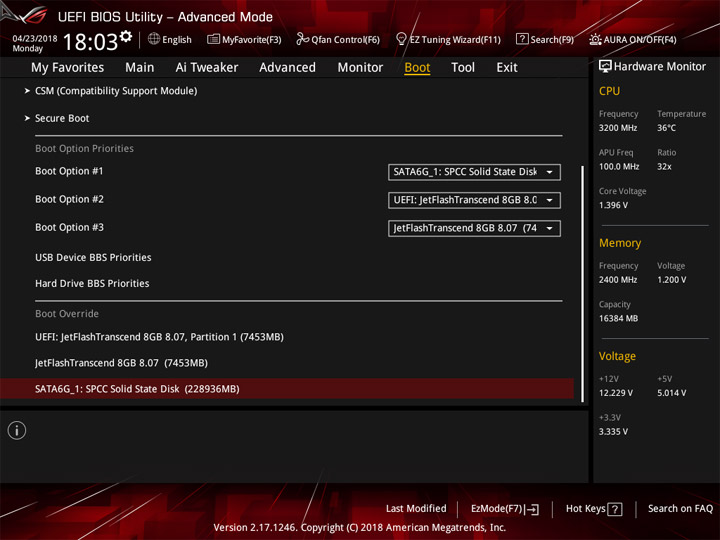The height and width of the screenshot is (540, 720).
Task: Open Boot Option #3 dropdown
Action: coord(474,228)
